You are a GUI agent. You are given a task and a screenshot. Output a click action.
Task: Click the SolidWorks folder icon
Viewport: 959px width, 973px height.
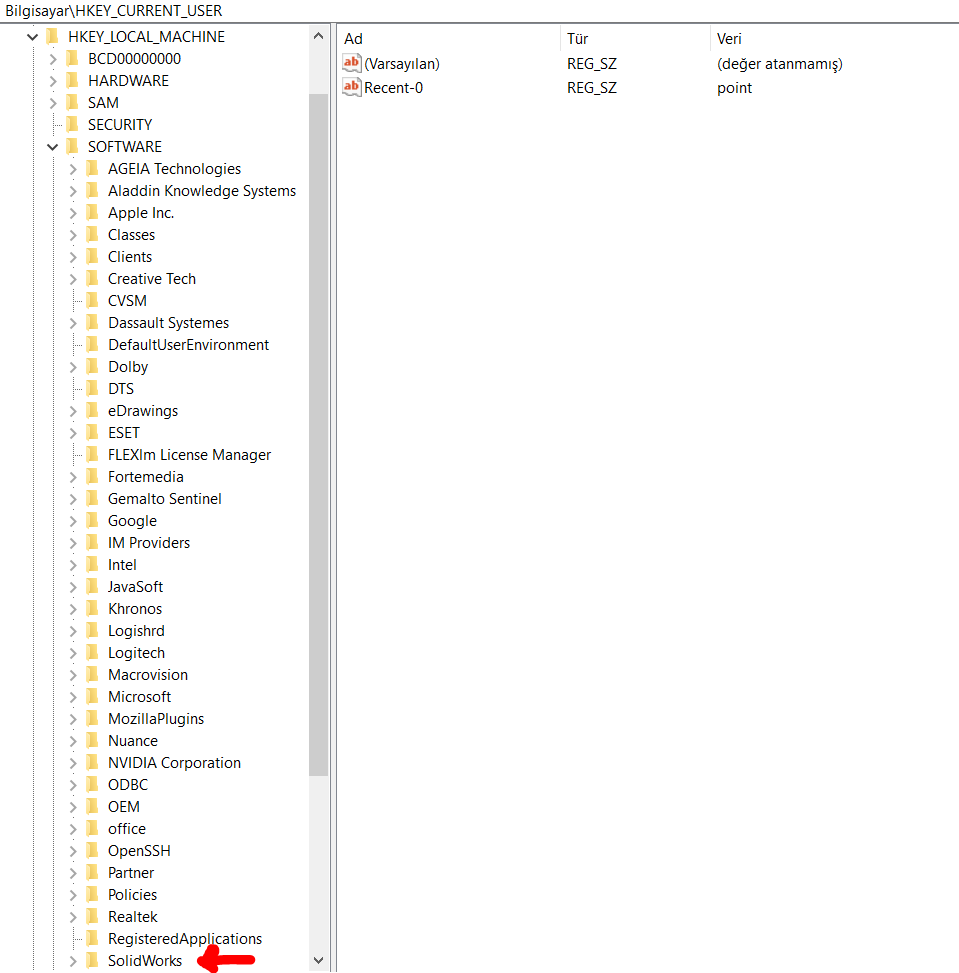pos(92,961)
